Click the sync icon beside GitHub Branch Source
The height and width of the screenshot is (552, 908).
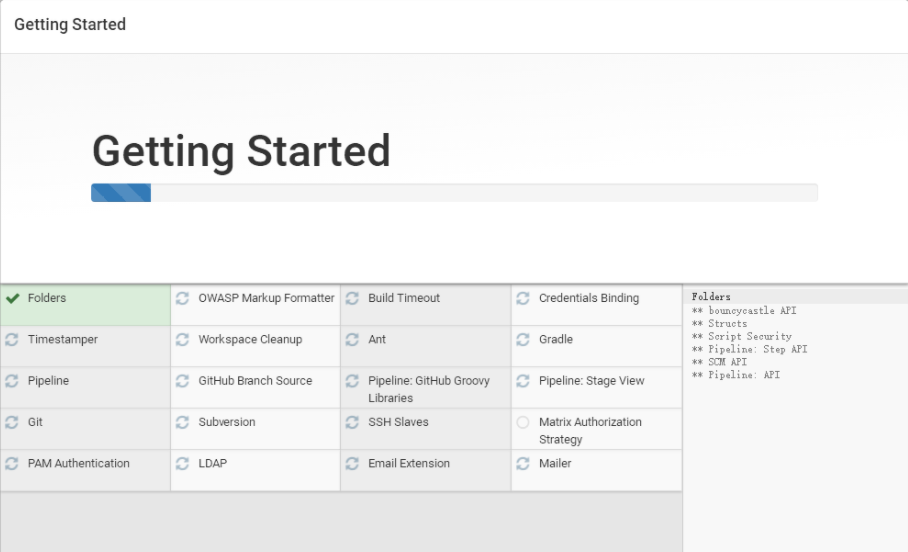coord(182,381)
